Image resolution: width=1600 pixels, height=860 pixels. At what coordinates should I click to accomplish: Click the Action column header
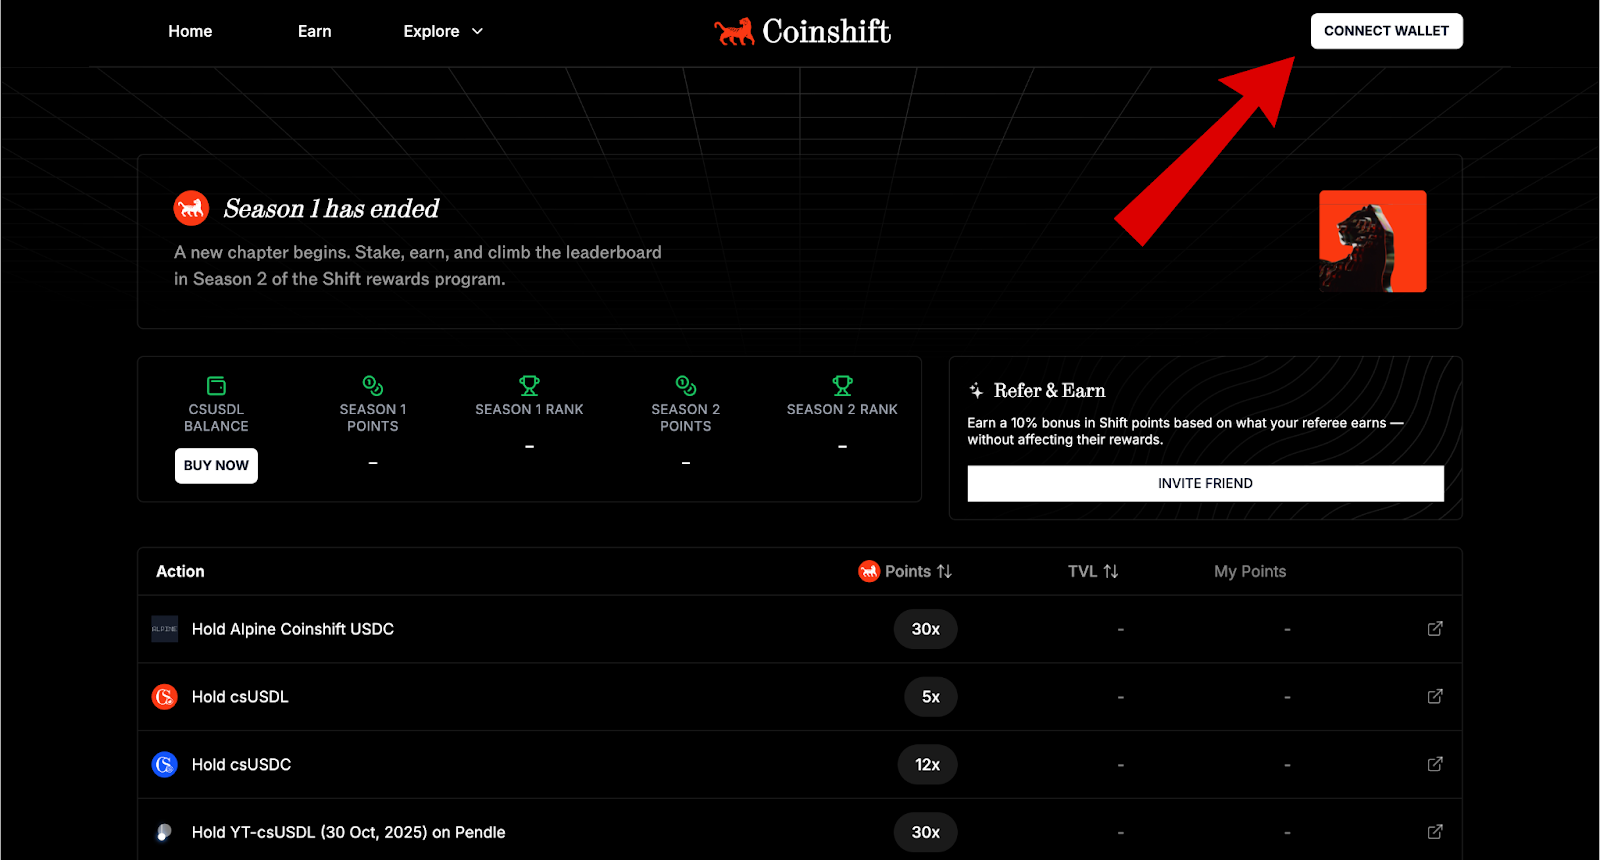click(x=180, y=572)
